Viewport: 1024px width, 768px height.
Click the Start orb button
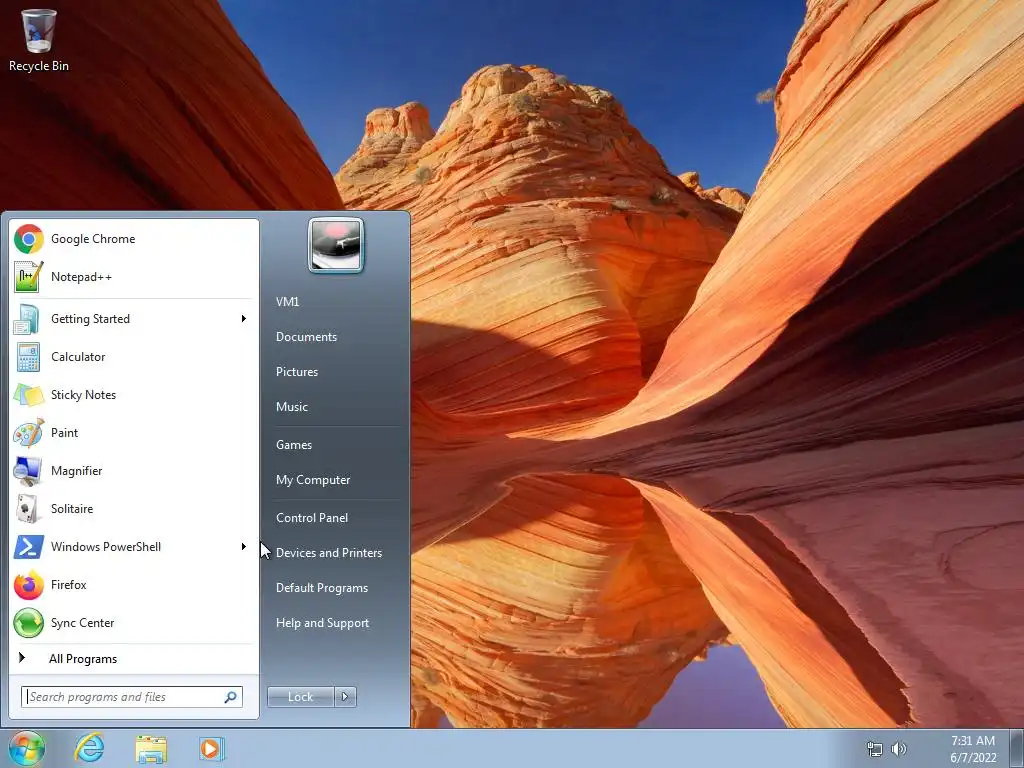(27, 748)
